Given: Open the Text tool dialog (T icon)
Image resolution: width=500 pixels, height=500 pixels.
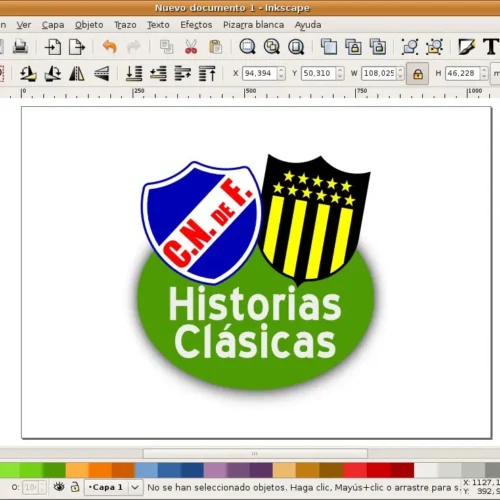Looking at the screenshot, I should (491, 47).
